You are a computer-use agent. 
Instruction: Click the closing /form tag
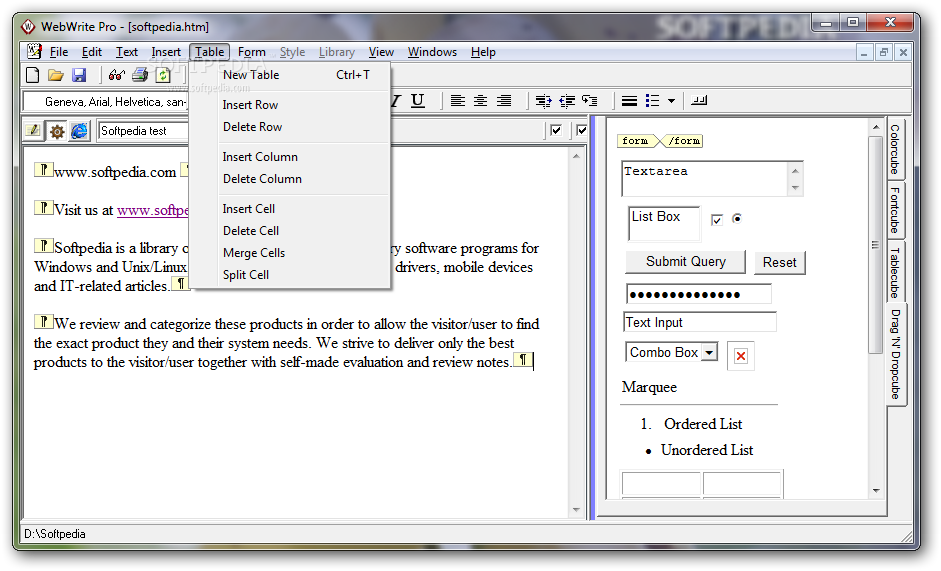683,141
